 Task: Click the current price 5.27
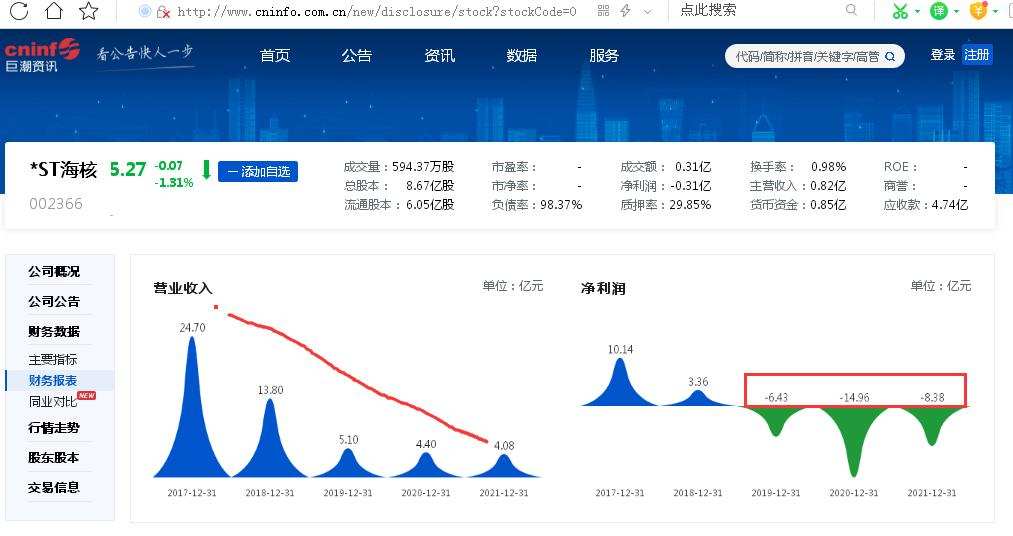tap(128, 170)
